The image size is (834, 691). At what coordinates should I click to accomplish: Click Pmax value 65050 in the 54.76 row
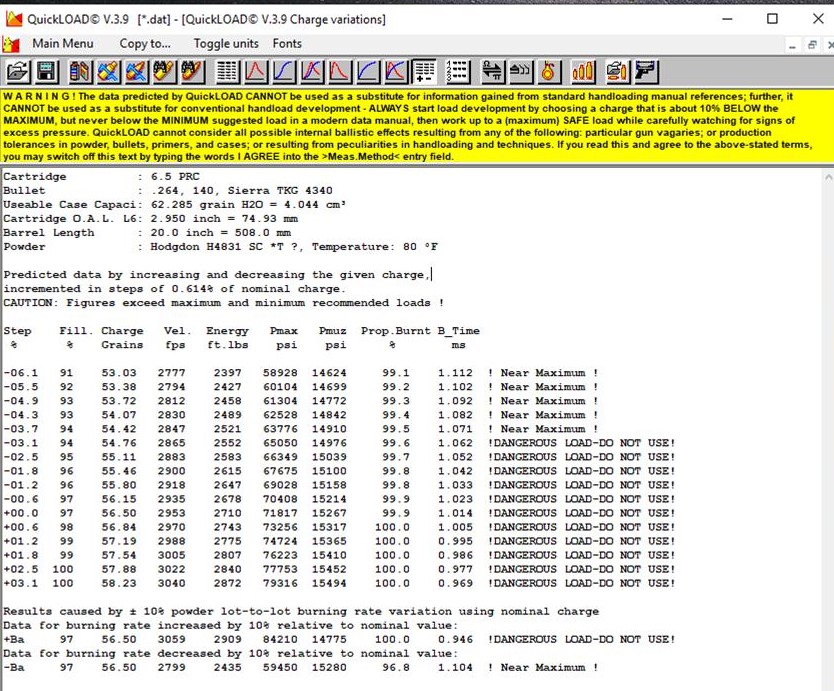tap(280, 443)
